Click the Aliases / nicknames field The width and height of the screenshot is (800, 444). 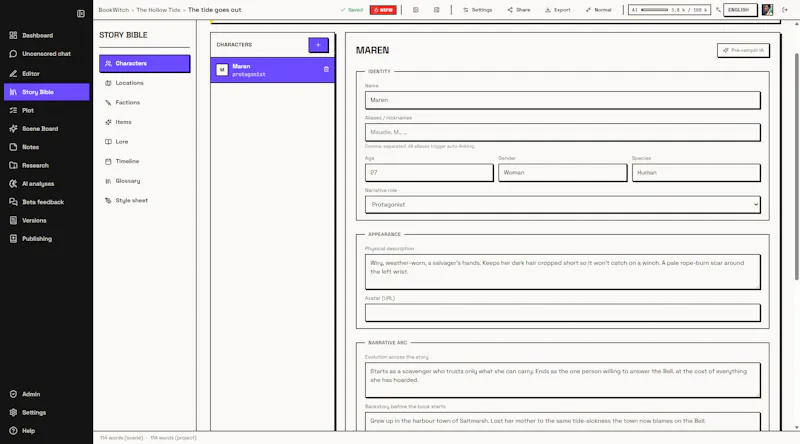562,132
